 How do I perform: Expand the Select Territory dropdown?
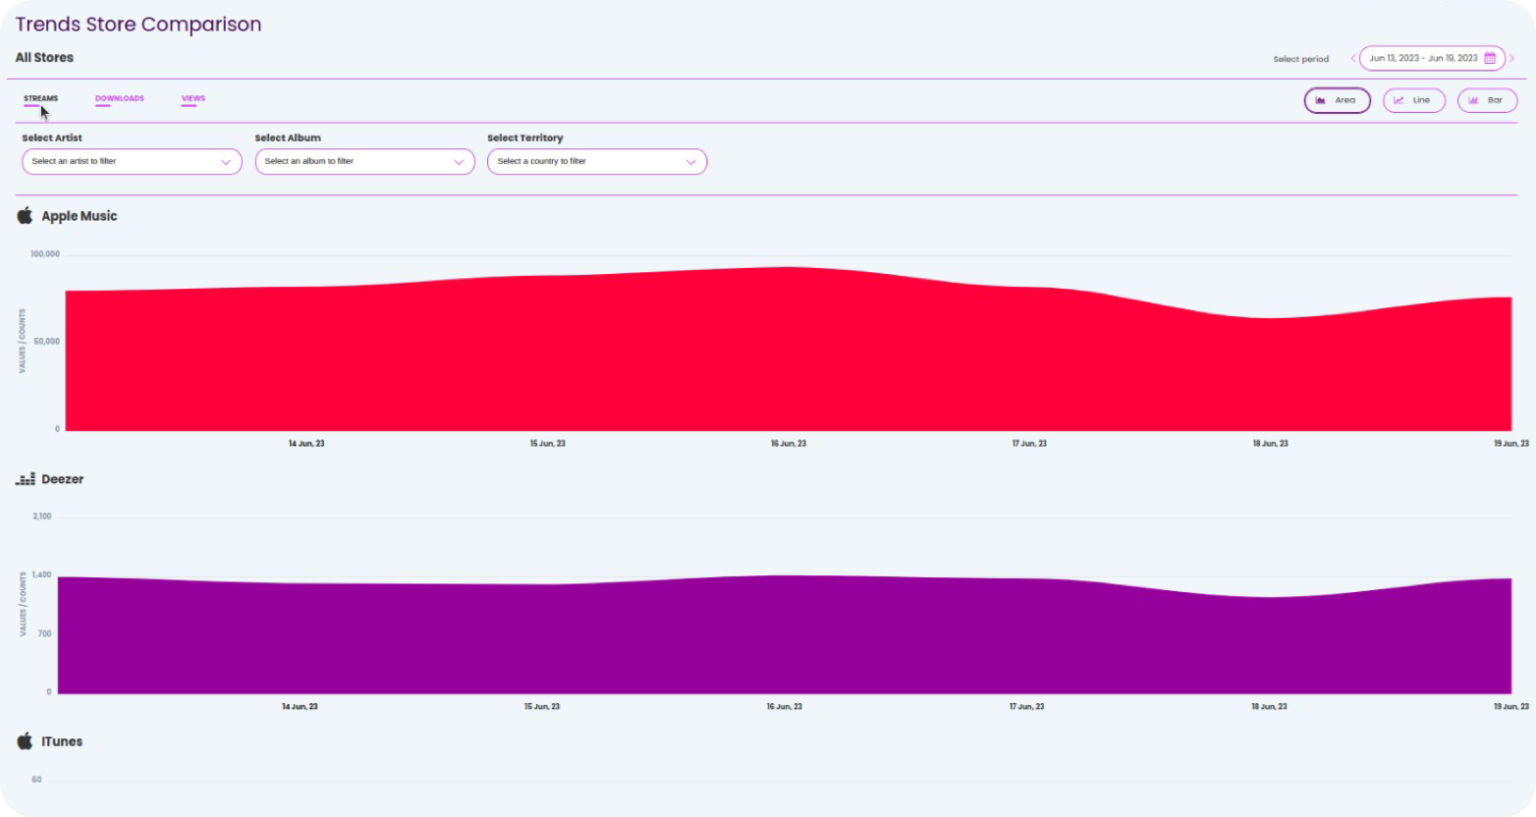[x=597, y=161]
